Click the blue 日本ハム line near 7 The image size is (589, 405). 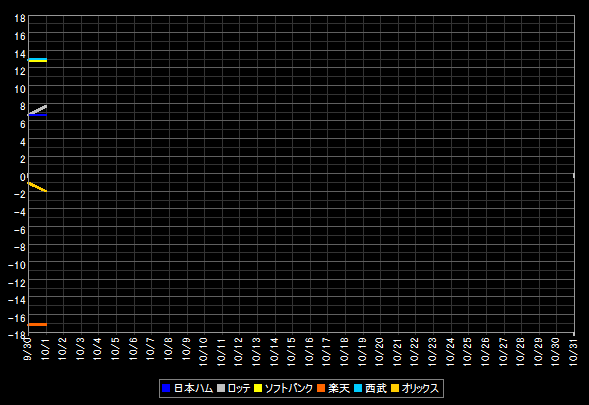click(x=37, y=115)
